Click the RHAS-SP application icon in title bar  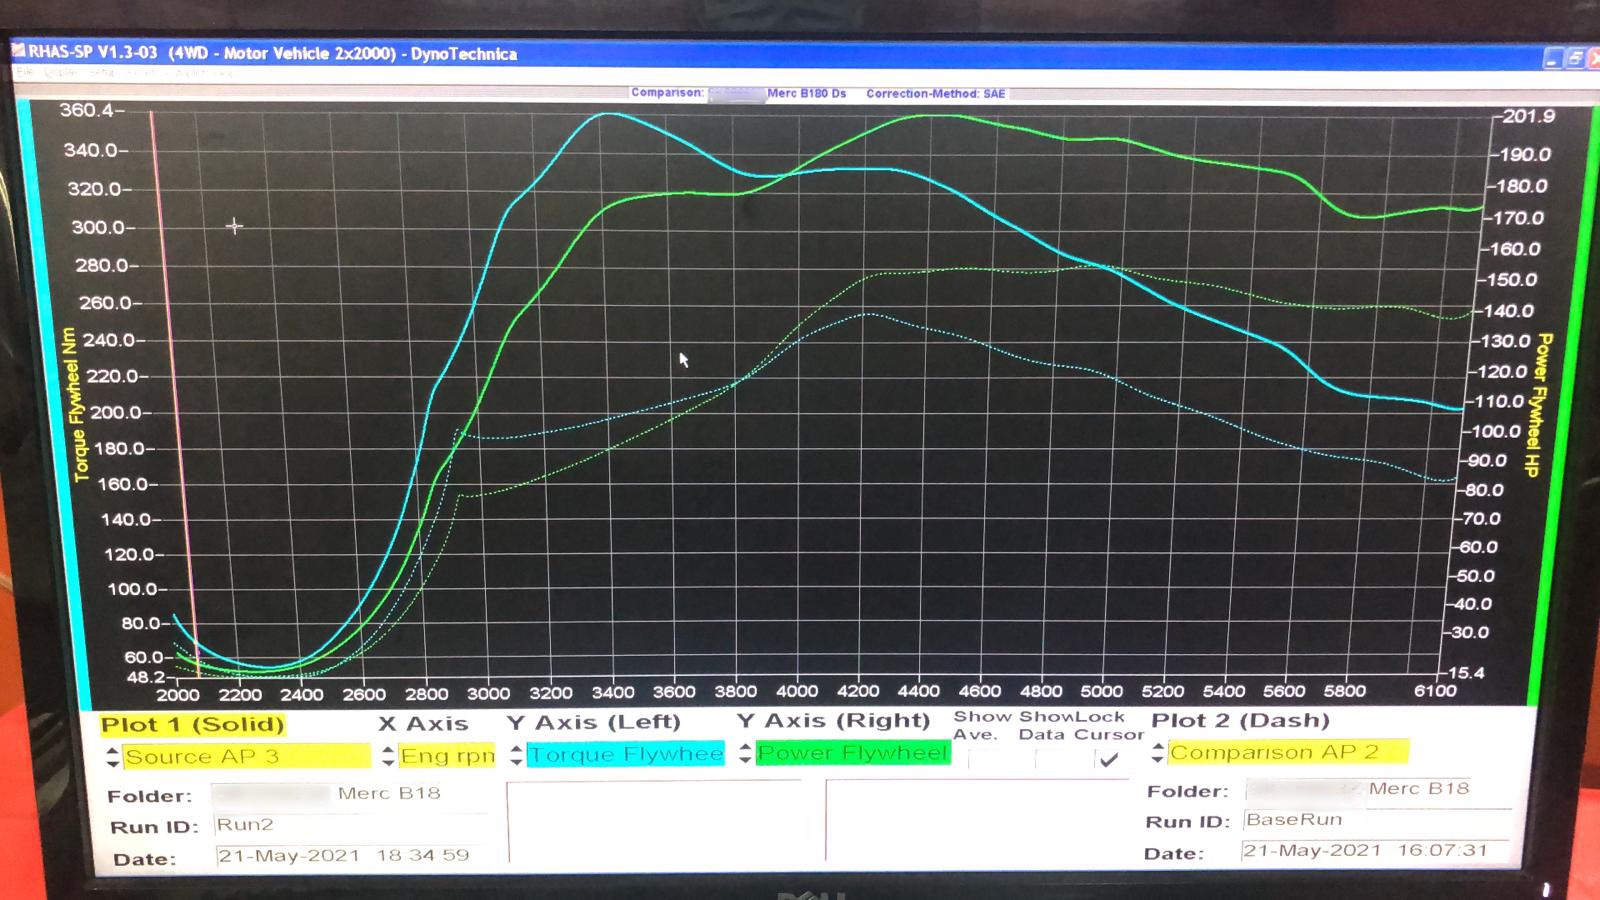18,51
